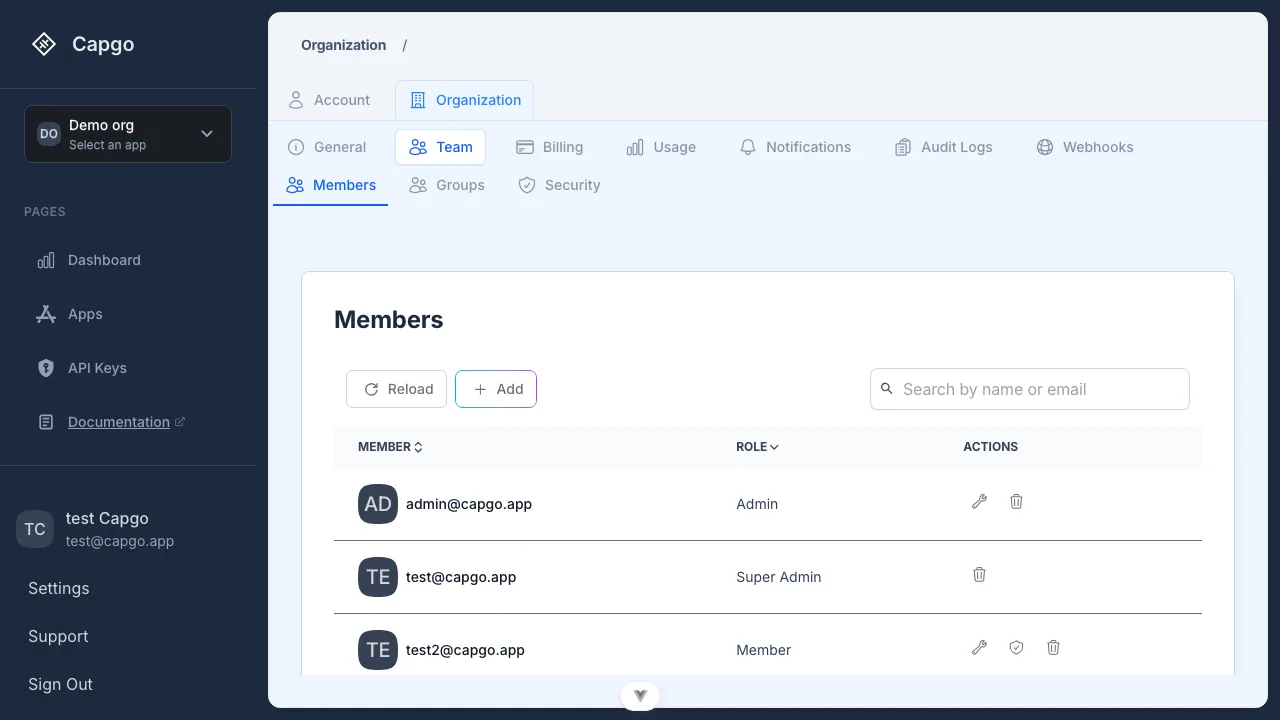Open the Demo org selector dropdown
This screenshot has height=720, width=1280.
(x=128, y=134)
